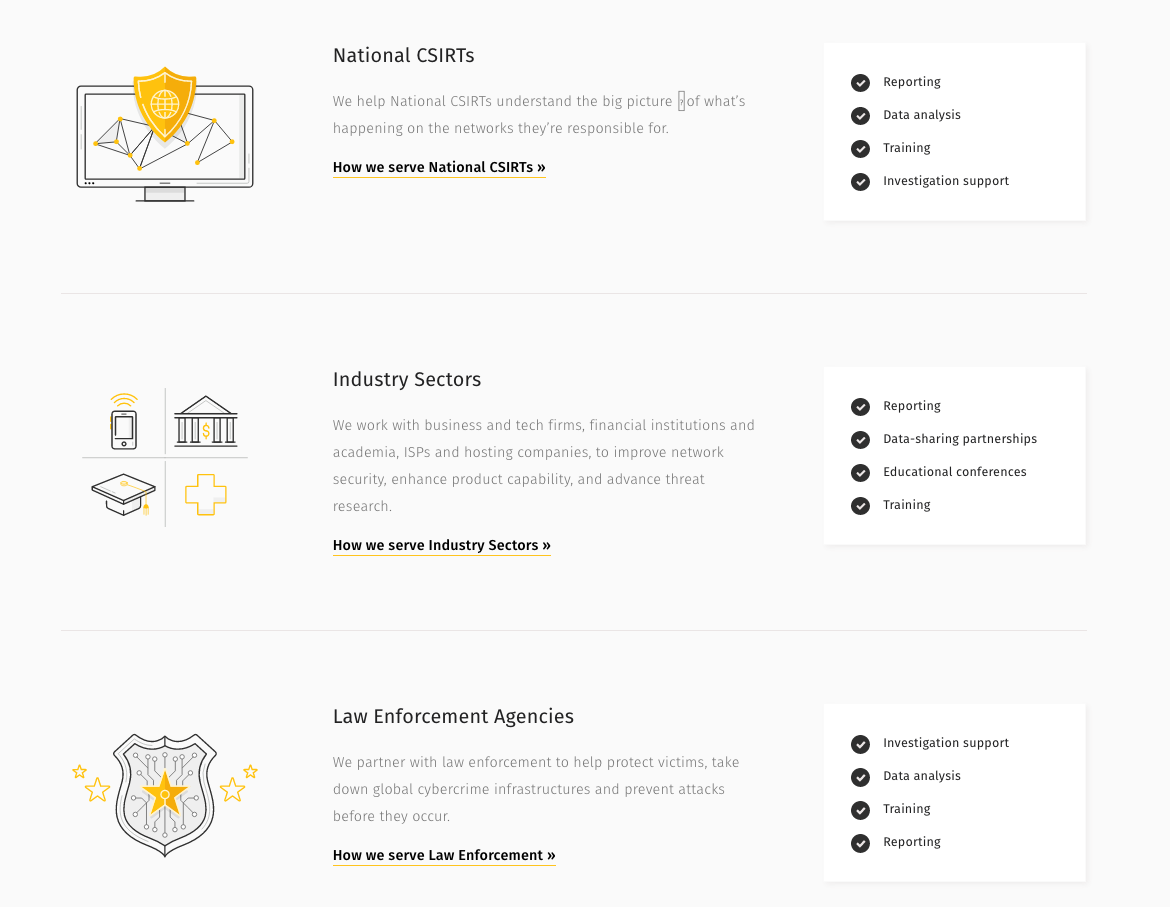Click the checkmark beside Data-sharing partnerships
This screenshot has height=907, width=1170.
tap(860, 440)
